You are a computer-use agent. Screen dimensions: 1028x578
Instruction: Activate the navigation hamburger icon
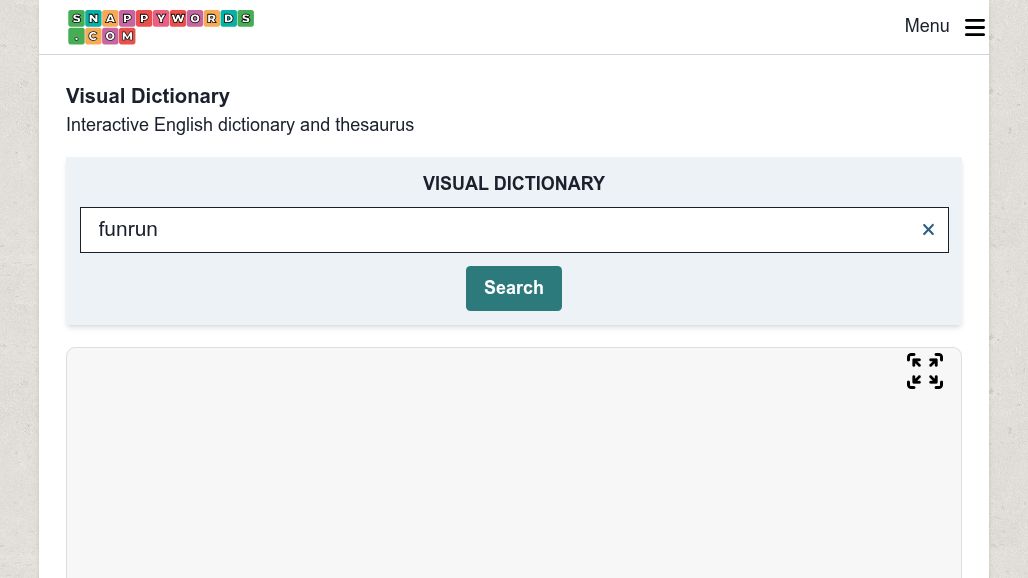975,27
